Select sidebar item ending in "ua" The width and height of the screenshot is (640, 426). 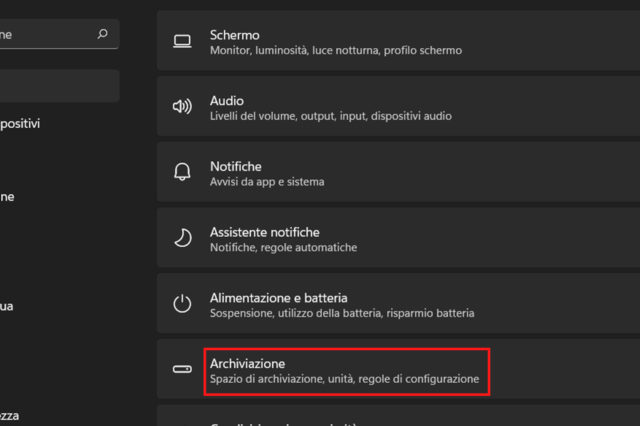7,306
